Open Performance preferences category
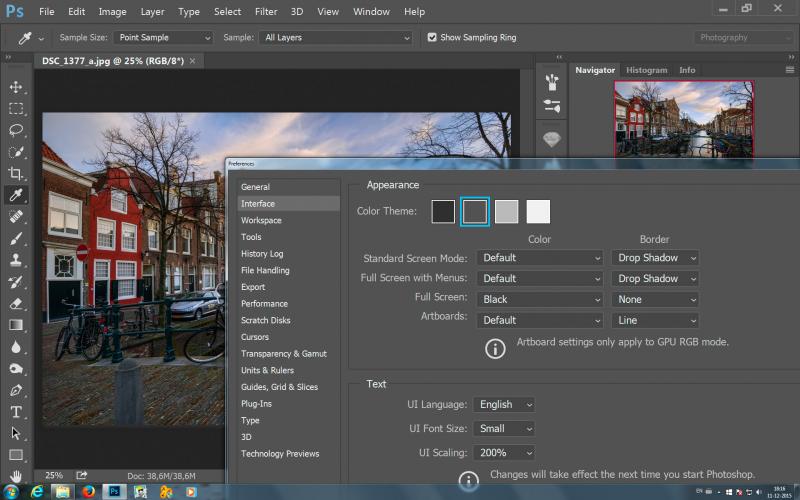 click(x=288, y=304)
